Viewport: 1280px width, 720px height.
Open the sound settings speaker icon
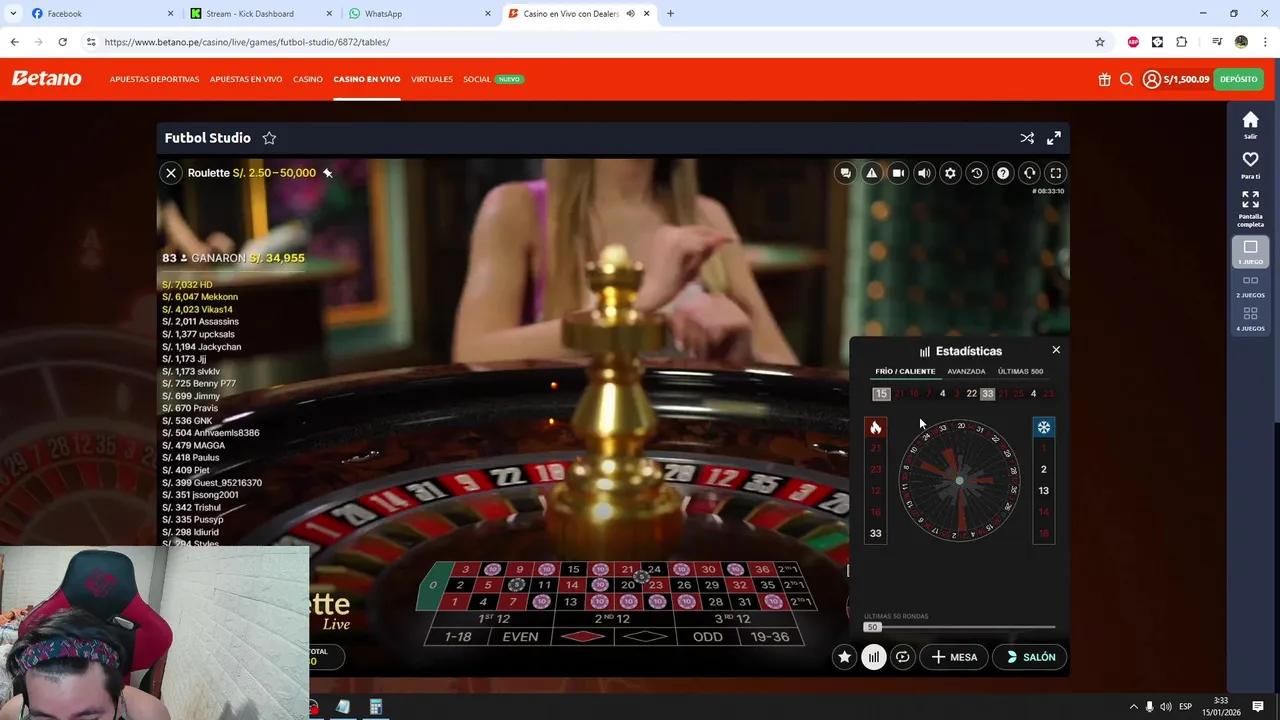[x=924, y=172]
